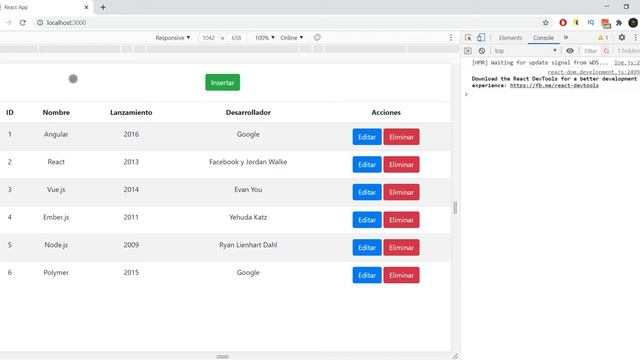Screen dimensions: 640x360
Task: Click the Polymer name cell
Action: 56,273
